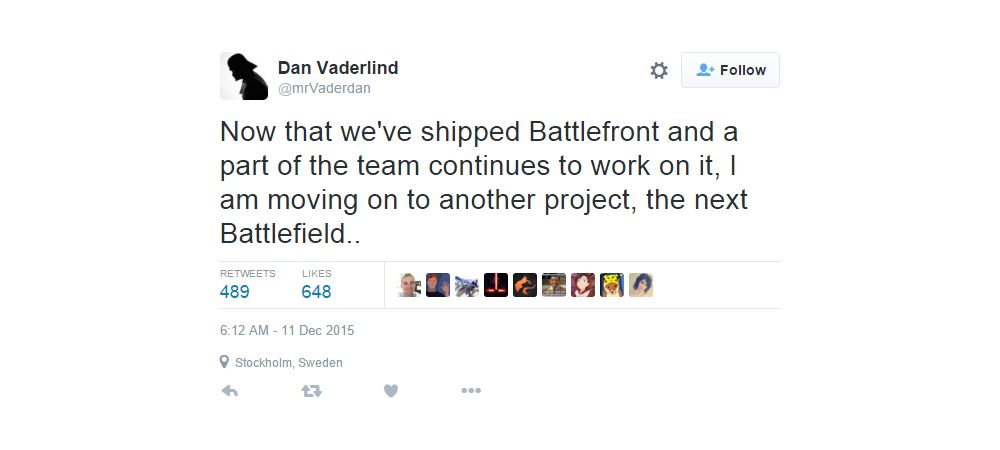Viewport: 1000px width, 450px height.
Task: Open the 6:12 AM timestamp link
Action: coord(287,330)
